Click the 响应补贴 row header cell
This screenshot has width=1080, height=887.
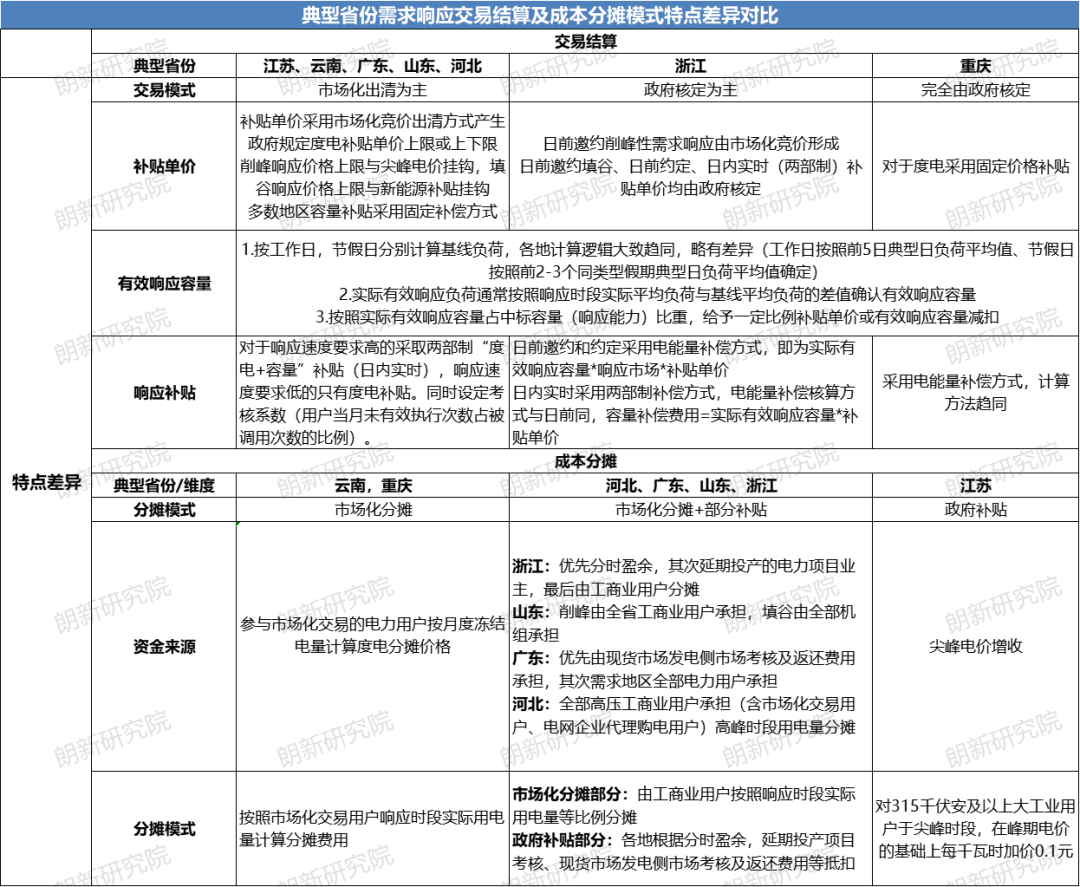(164, 393)
